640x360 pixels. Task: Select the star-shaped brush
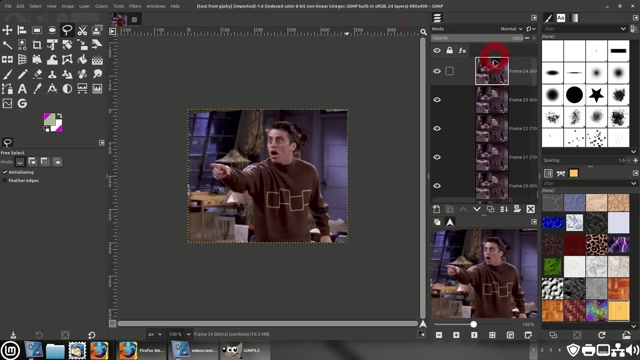(x=596, y=95)
